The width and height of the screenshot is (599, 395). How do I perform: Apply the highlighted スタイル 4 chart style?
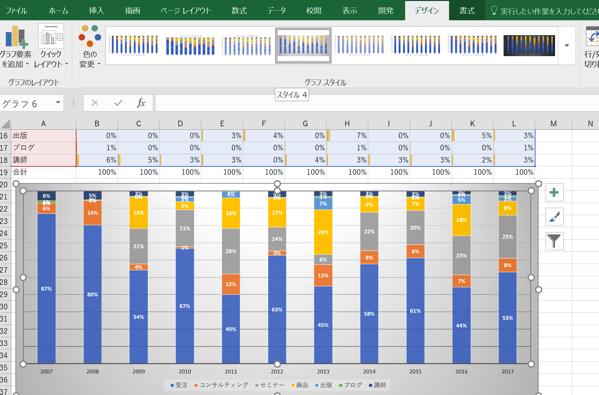(303, 45)
